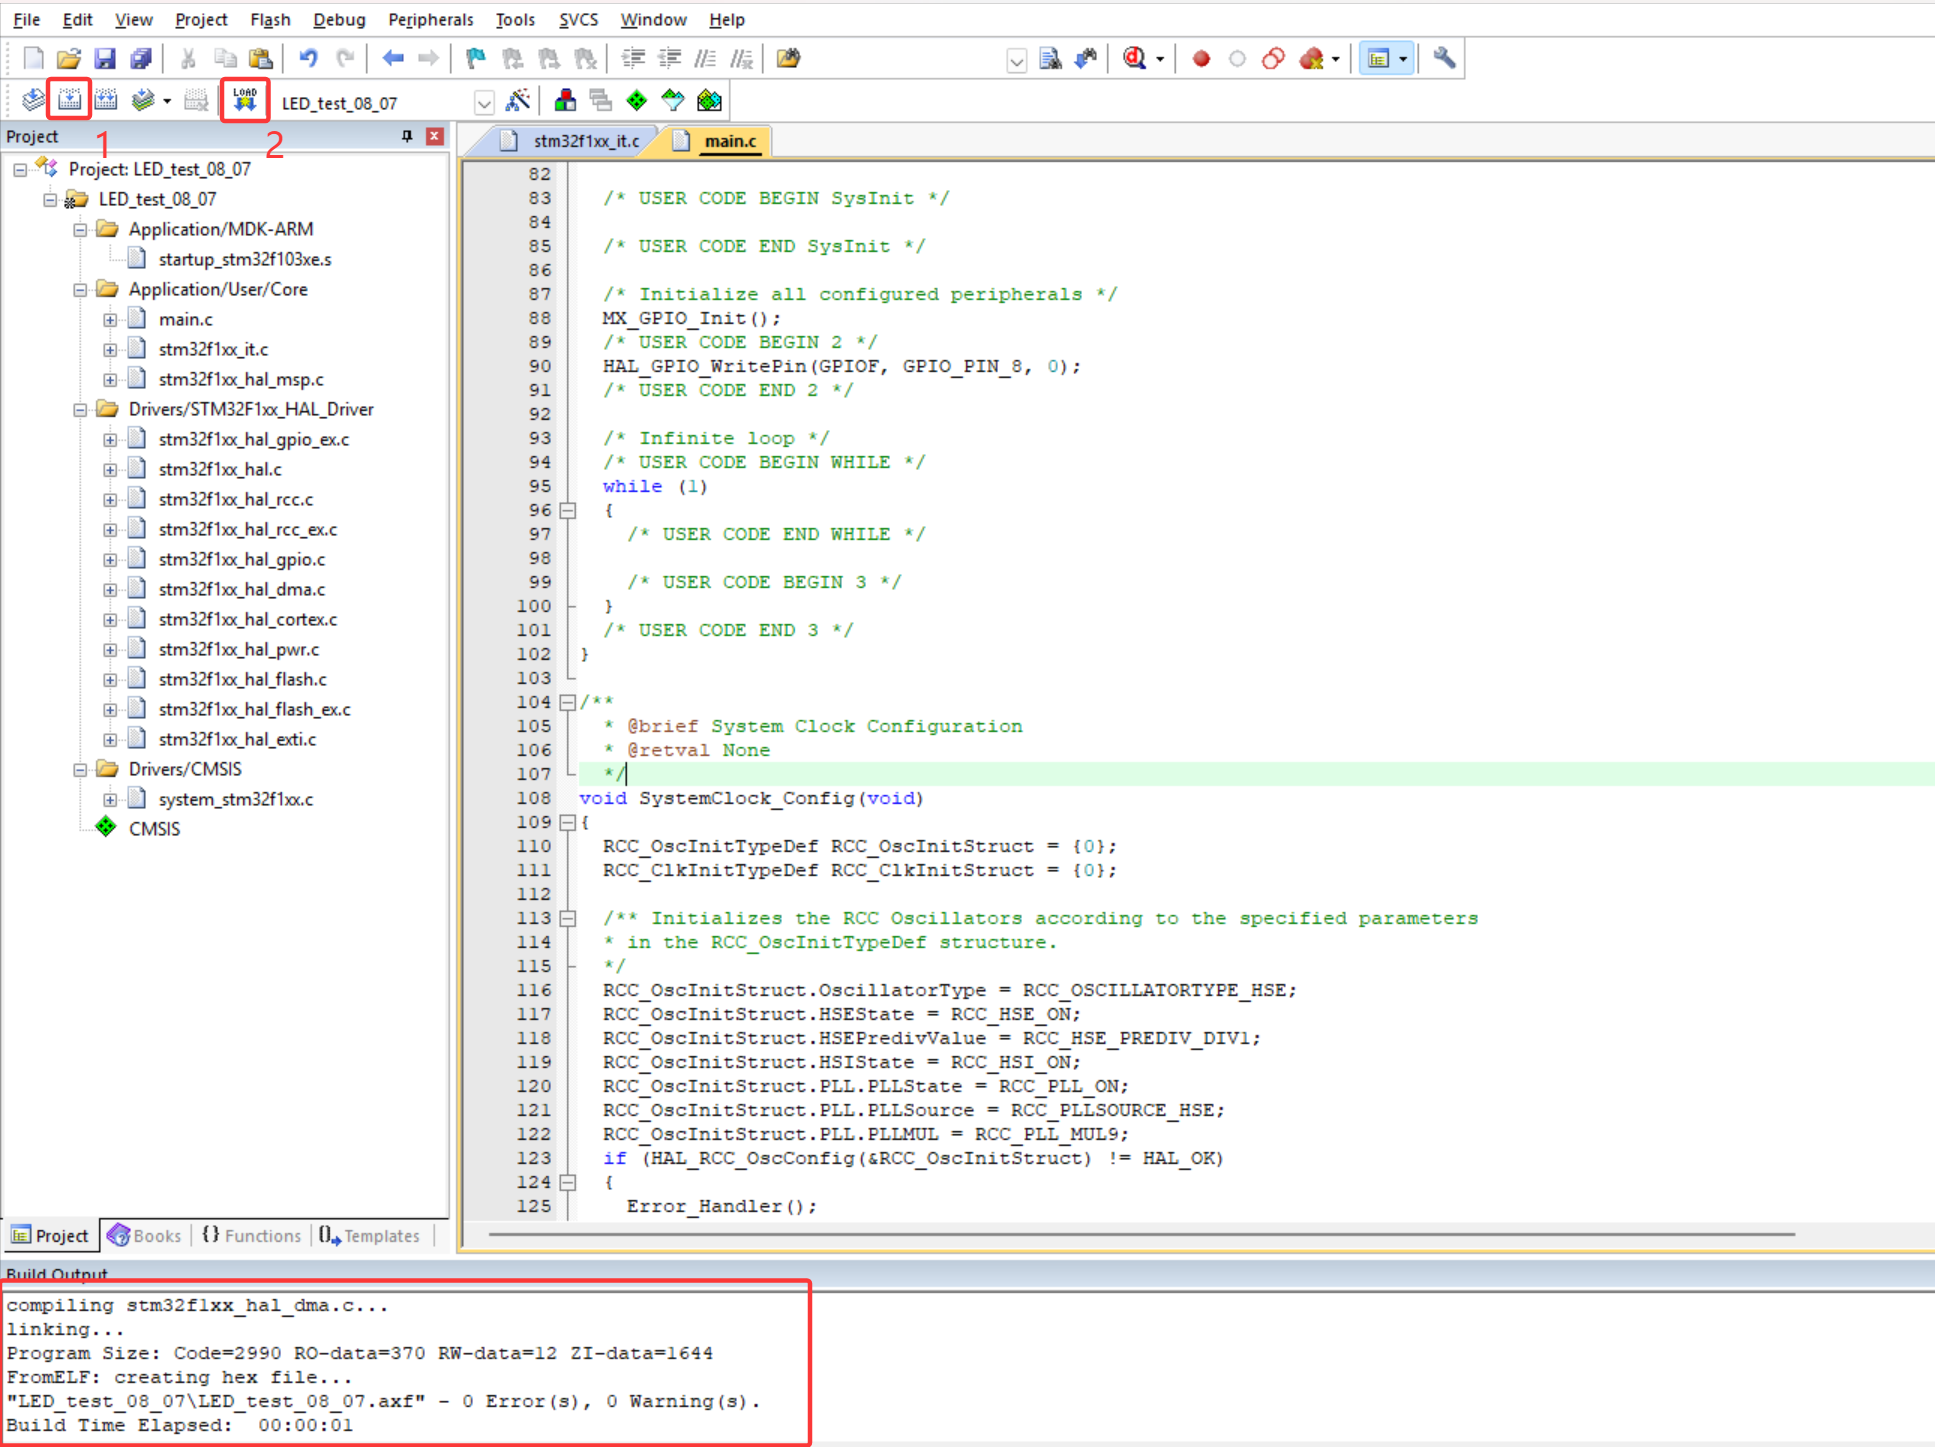Screen dimensions: 1935x1447
Task: Open the Configuration wrench
Action: coord(1443,58)
